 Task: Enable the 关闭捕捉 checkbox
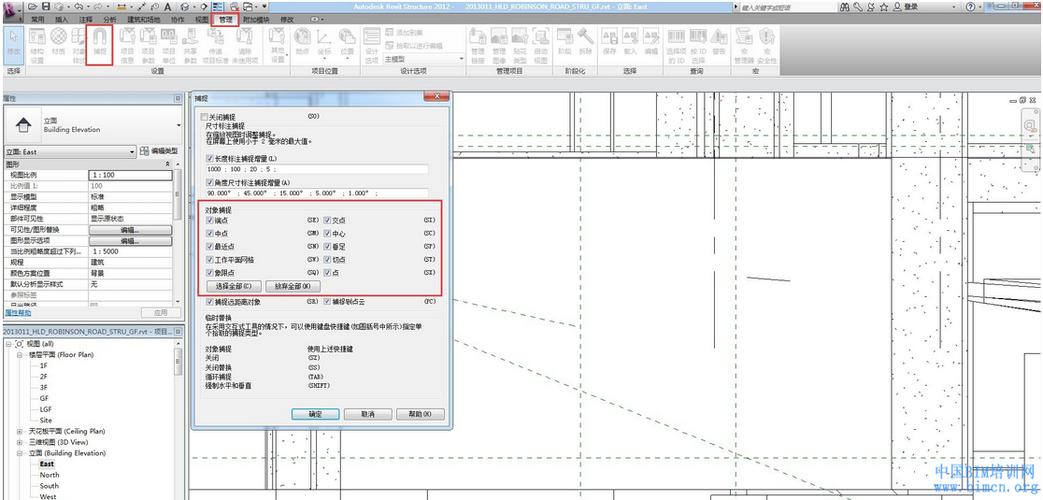[x=206, y=117]
